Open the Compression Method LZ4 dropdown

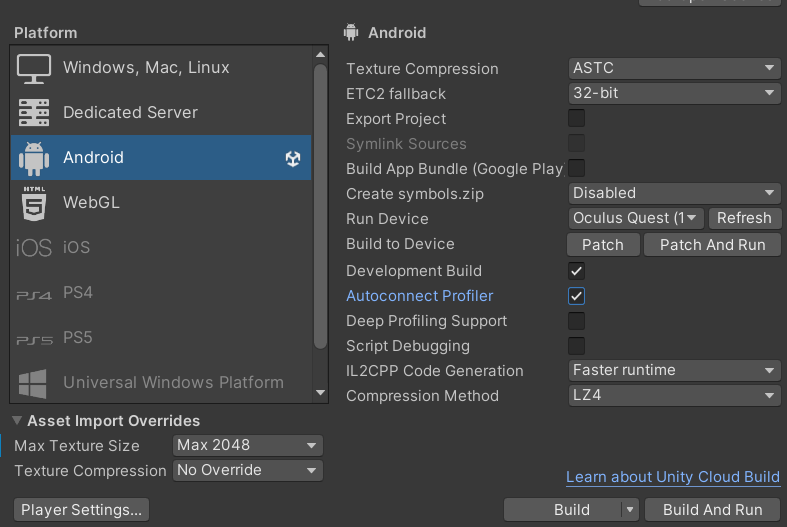[675, 396]
